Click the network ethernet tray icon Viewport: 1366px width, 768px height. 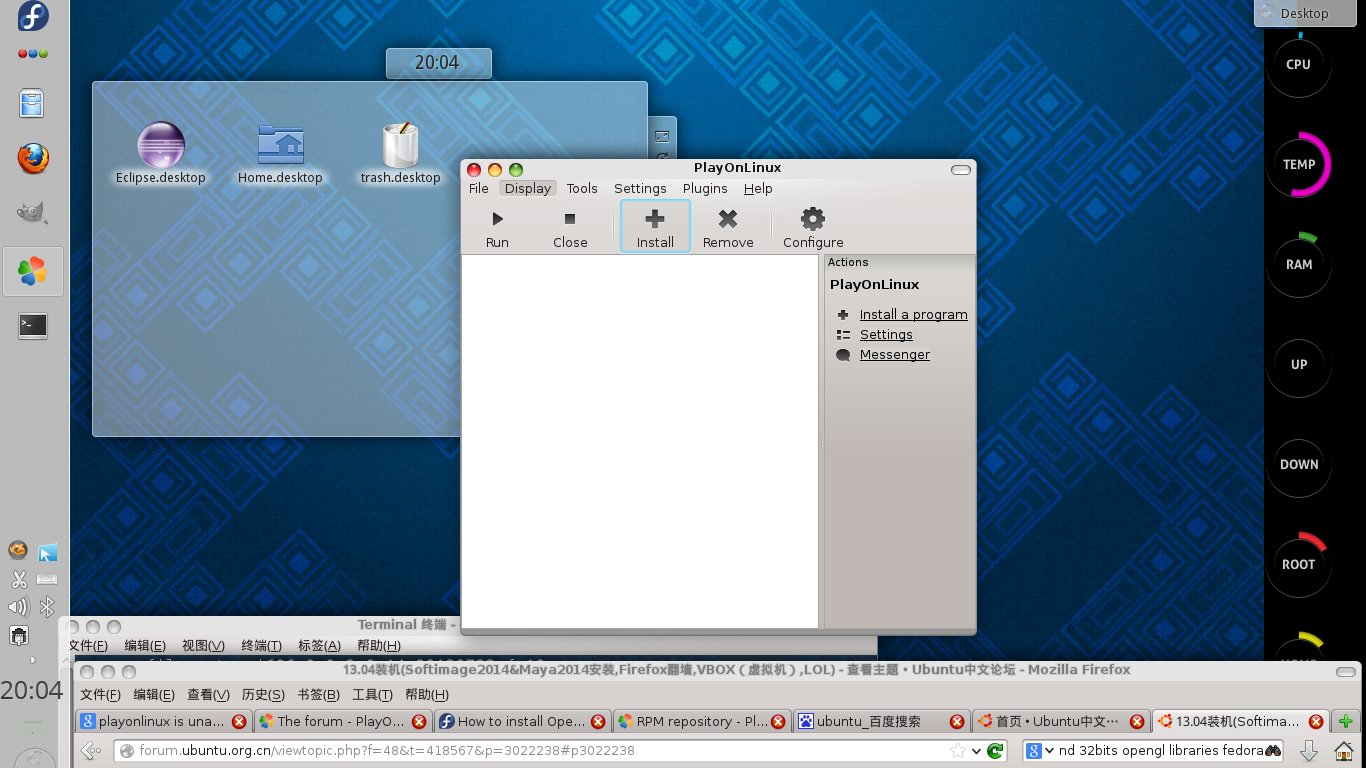pyautogui.click(x=18, y=635)
